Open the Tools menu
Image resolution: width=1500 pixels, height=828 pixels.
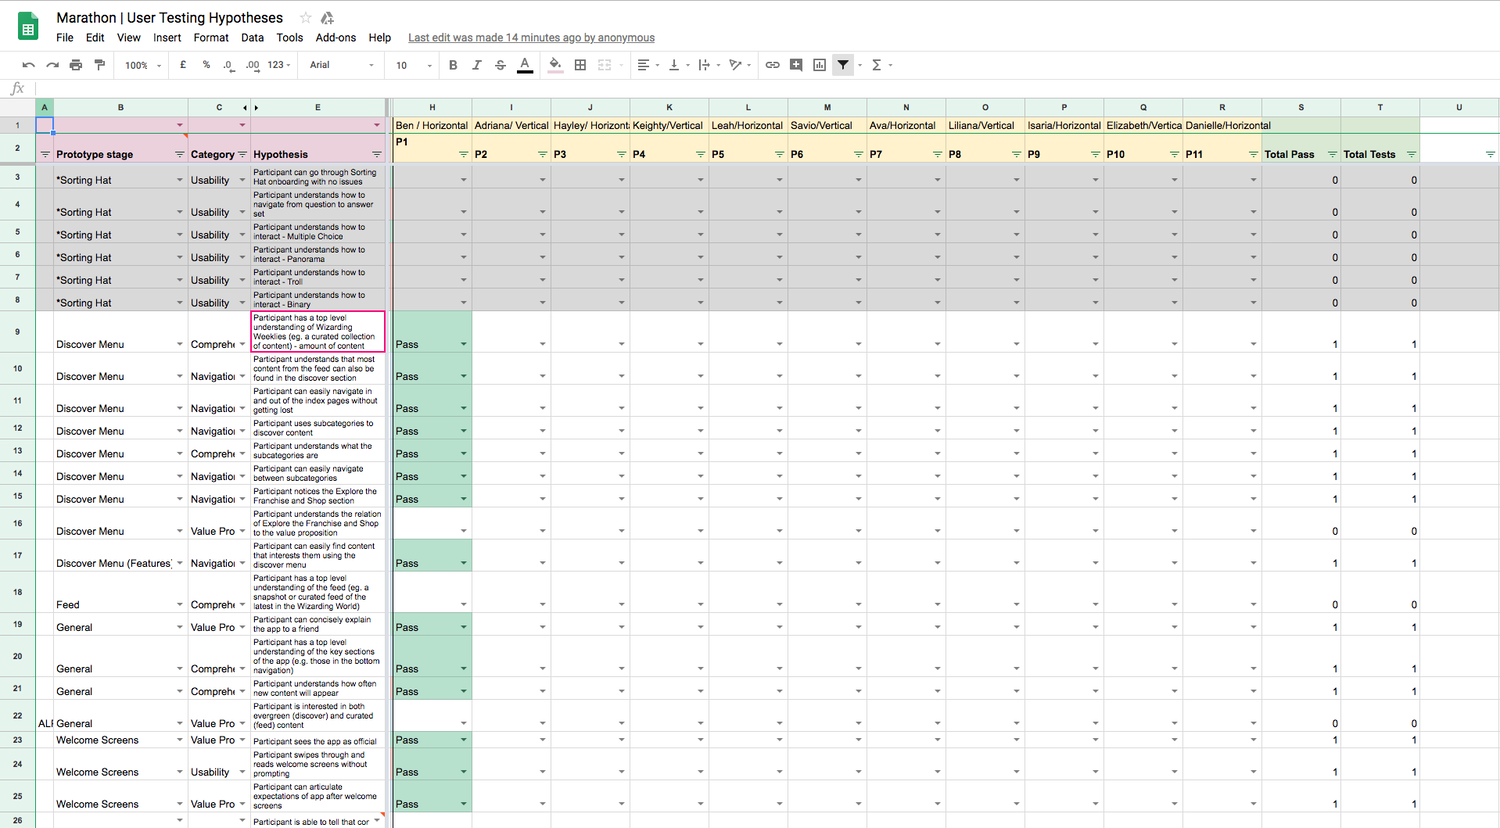(290, 38)
